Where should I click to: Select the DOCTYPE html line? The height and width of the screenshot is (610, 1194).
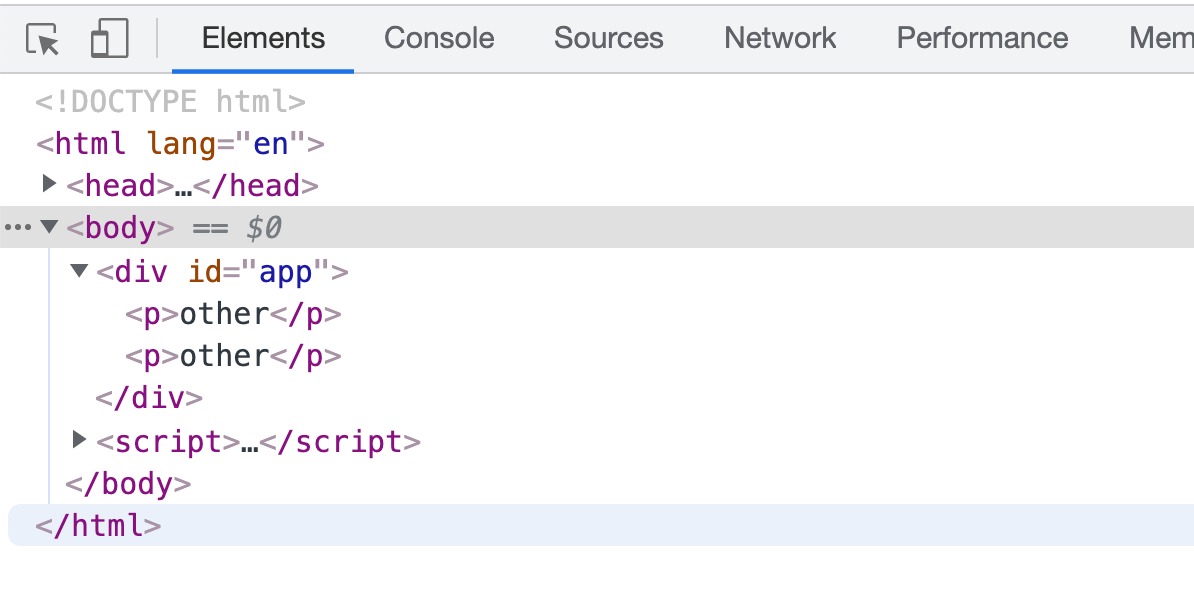pyautogui.click(x=171, y=101)
